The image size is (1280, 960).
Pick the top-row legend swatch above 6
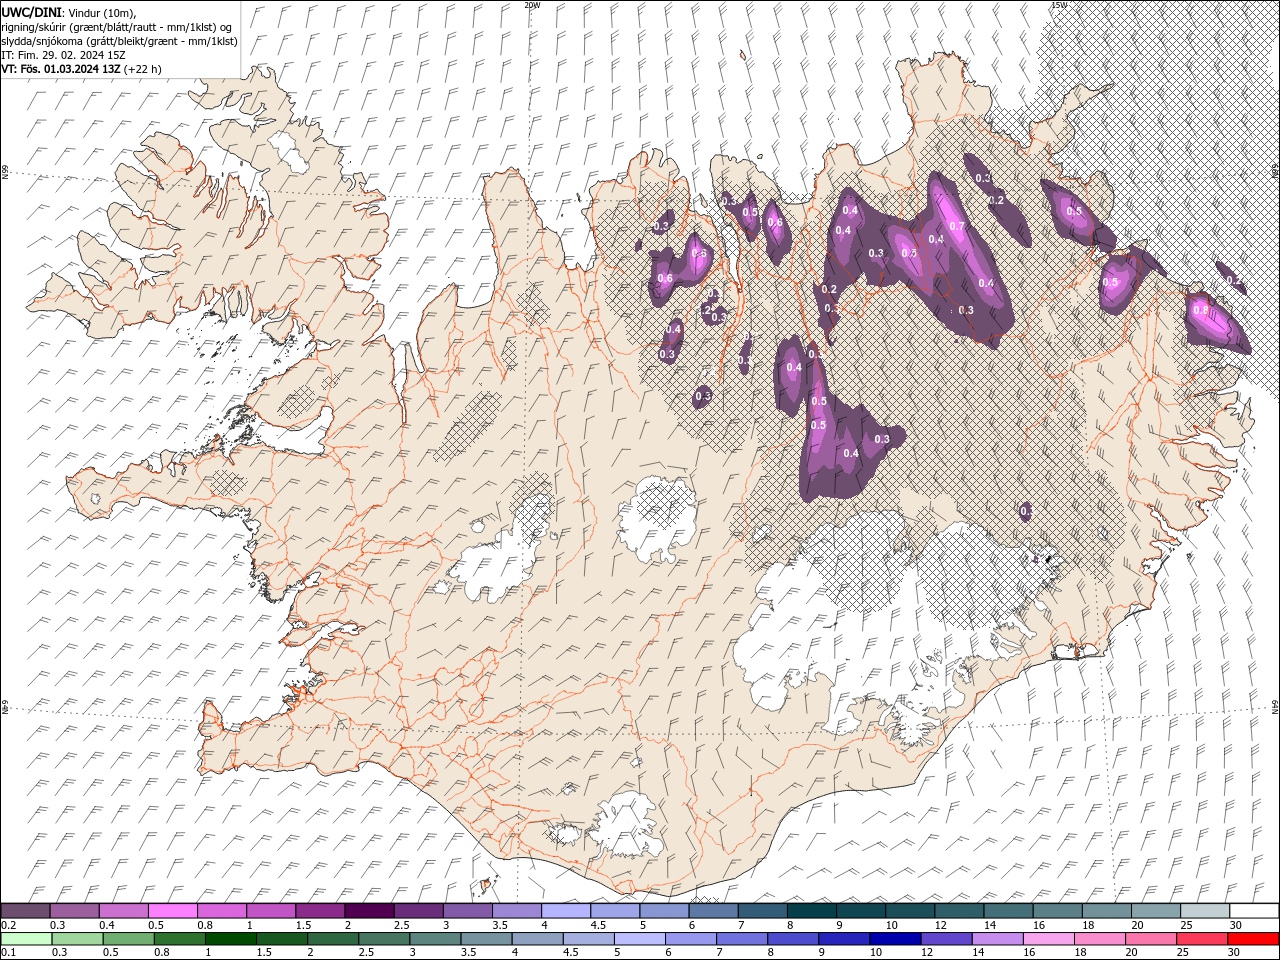point(713,911)
